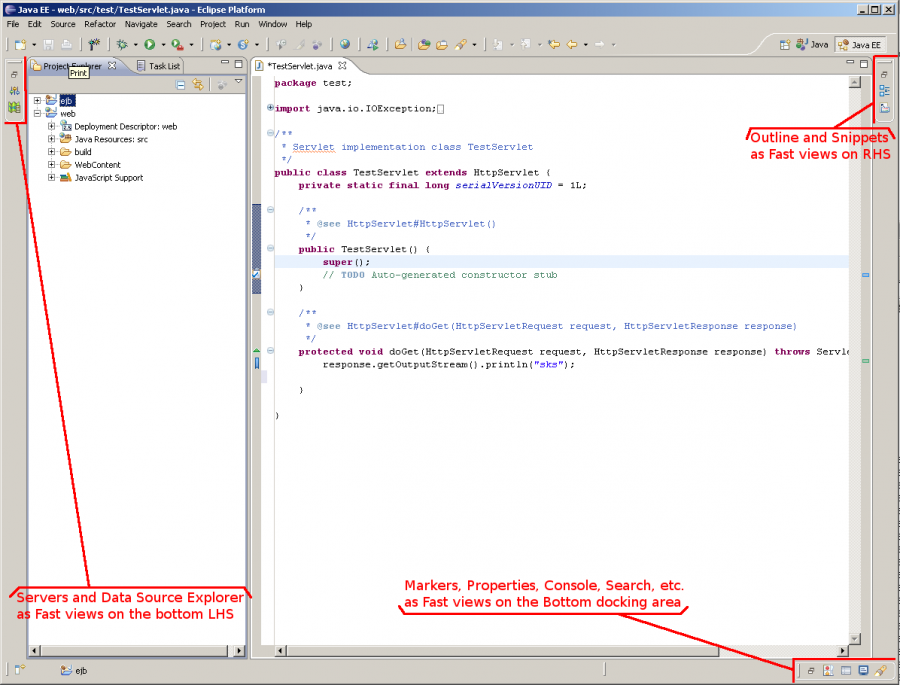Open the Console fast view icon
This screenshot has width=900, height=685.
click(x=863, y=671)
